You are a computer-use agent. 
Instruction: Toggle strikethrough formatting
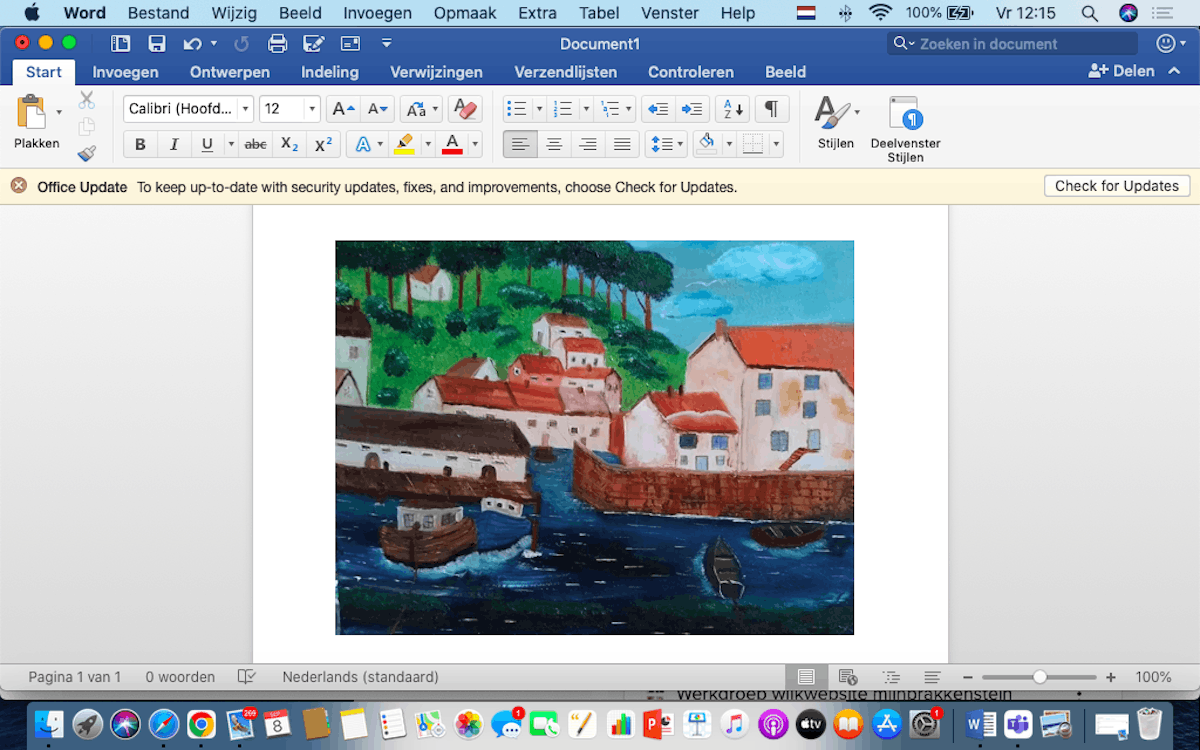click(x=256, y=144)
